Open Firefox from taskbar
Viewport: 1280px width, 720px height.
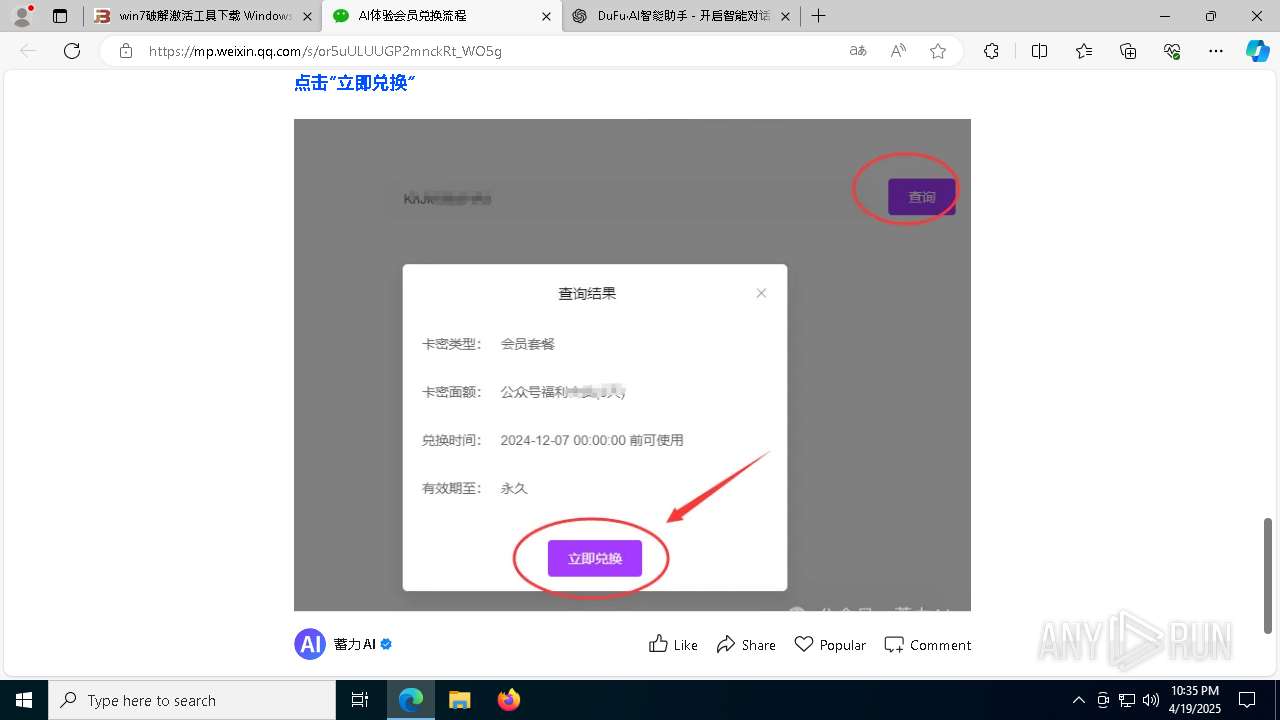tap(508, 700)
